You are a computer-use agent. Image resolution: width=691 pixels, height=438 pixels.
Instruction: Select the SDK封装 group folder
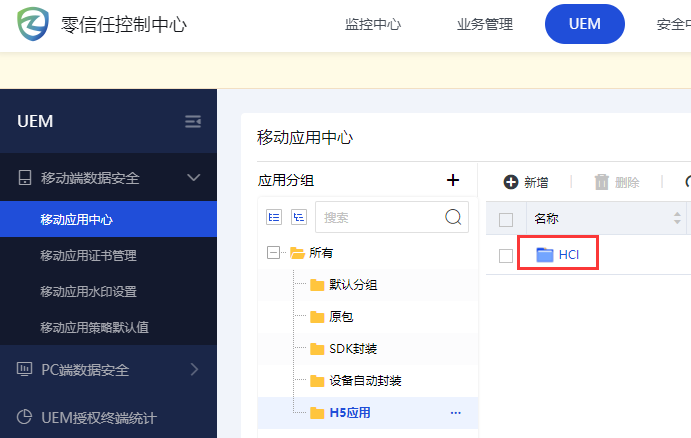352,349
